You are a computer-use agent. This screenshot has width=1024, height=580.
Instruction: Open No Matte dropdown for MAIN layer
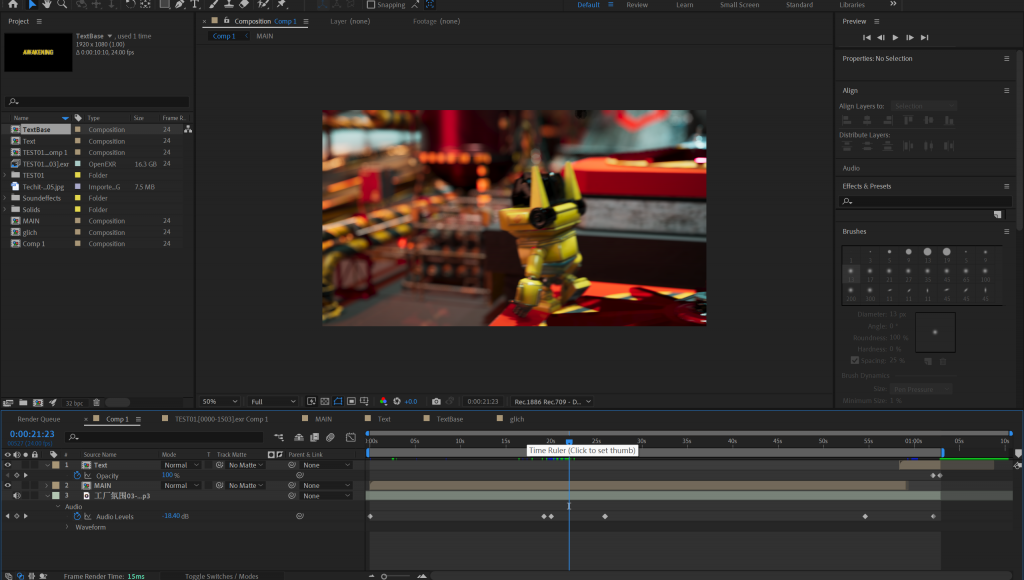click(246, 485)
